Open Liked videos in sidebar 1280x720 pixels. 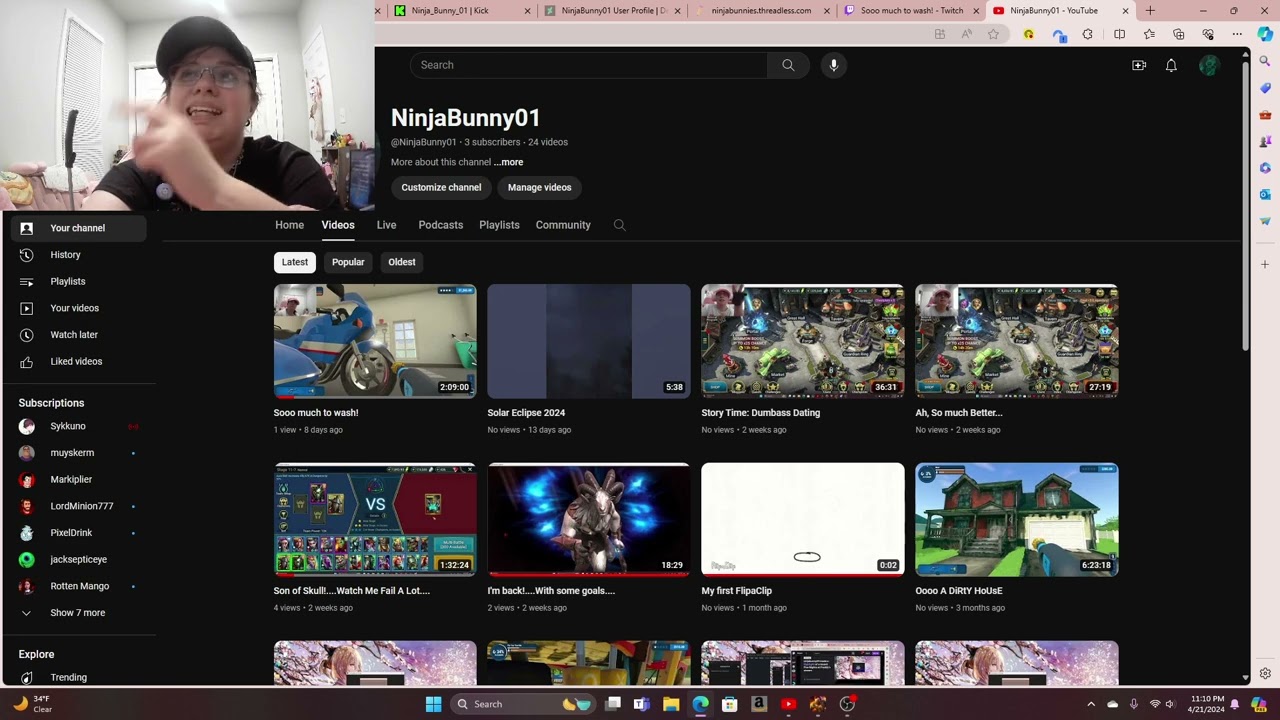78,361
